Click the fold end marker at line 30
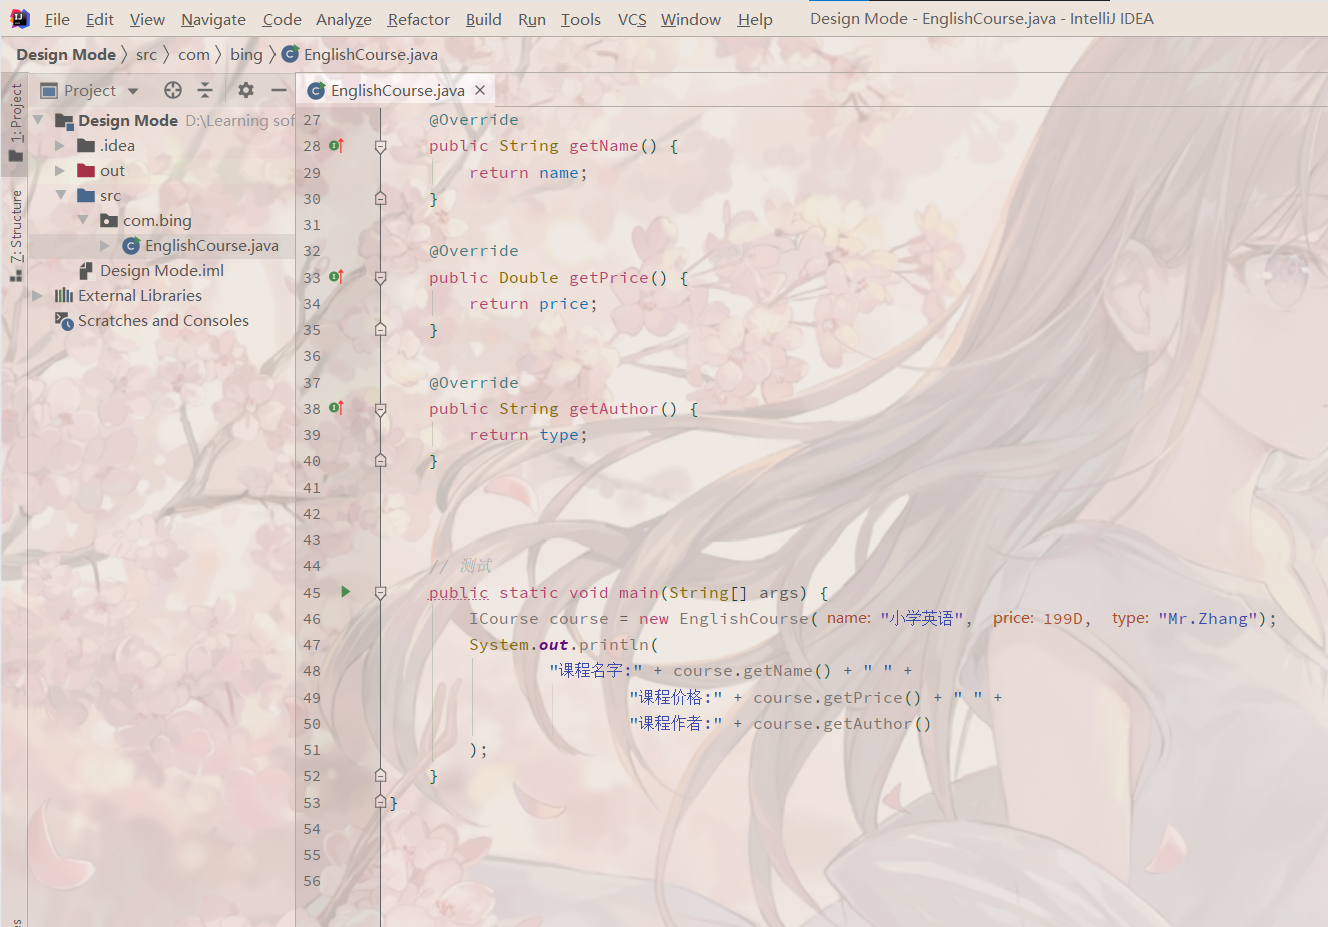Screen dimensions: 1328x927 pyautogui.click(x=380, y=198)
